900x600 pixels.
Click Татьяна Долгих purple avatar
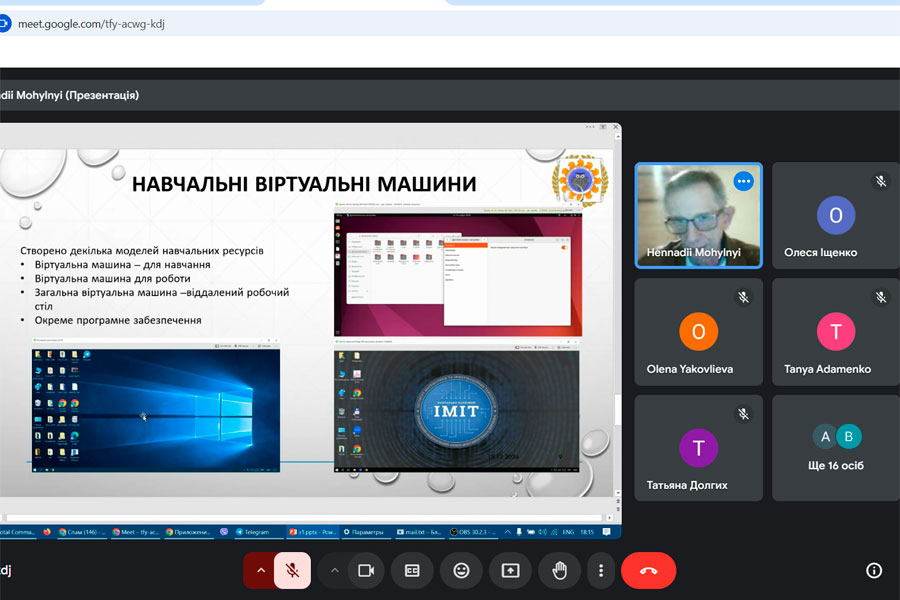[x=699, y=448]
